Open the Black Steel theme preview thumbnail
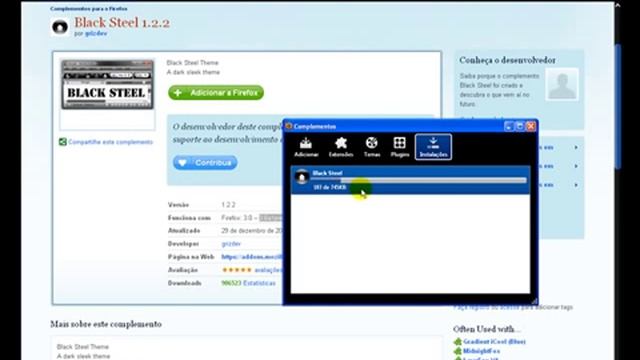This screenshot has width=640, height=360. point(107,85)
